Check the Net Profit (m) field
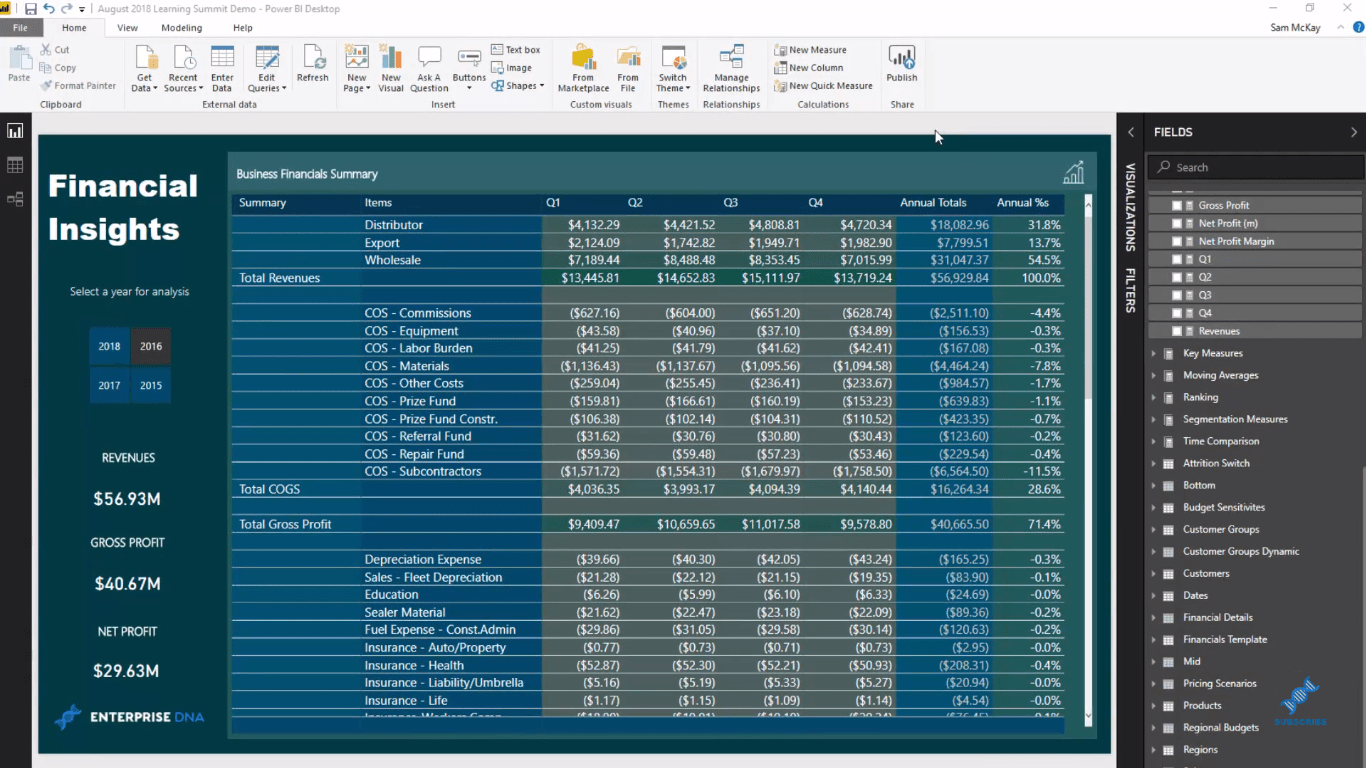The height and width of the screenshot is (768, 1366). click(x=1177, y=223)
